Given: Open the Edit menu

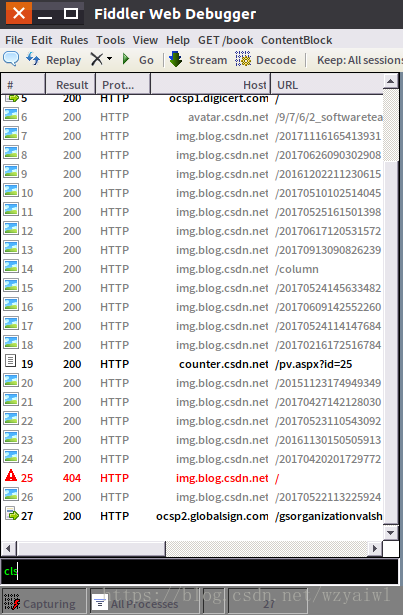Looking at the screenshot, I should pyautogui.click(x=42, y=40).
